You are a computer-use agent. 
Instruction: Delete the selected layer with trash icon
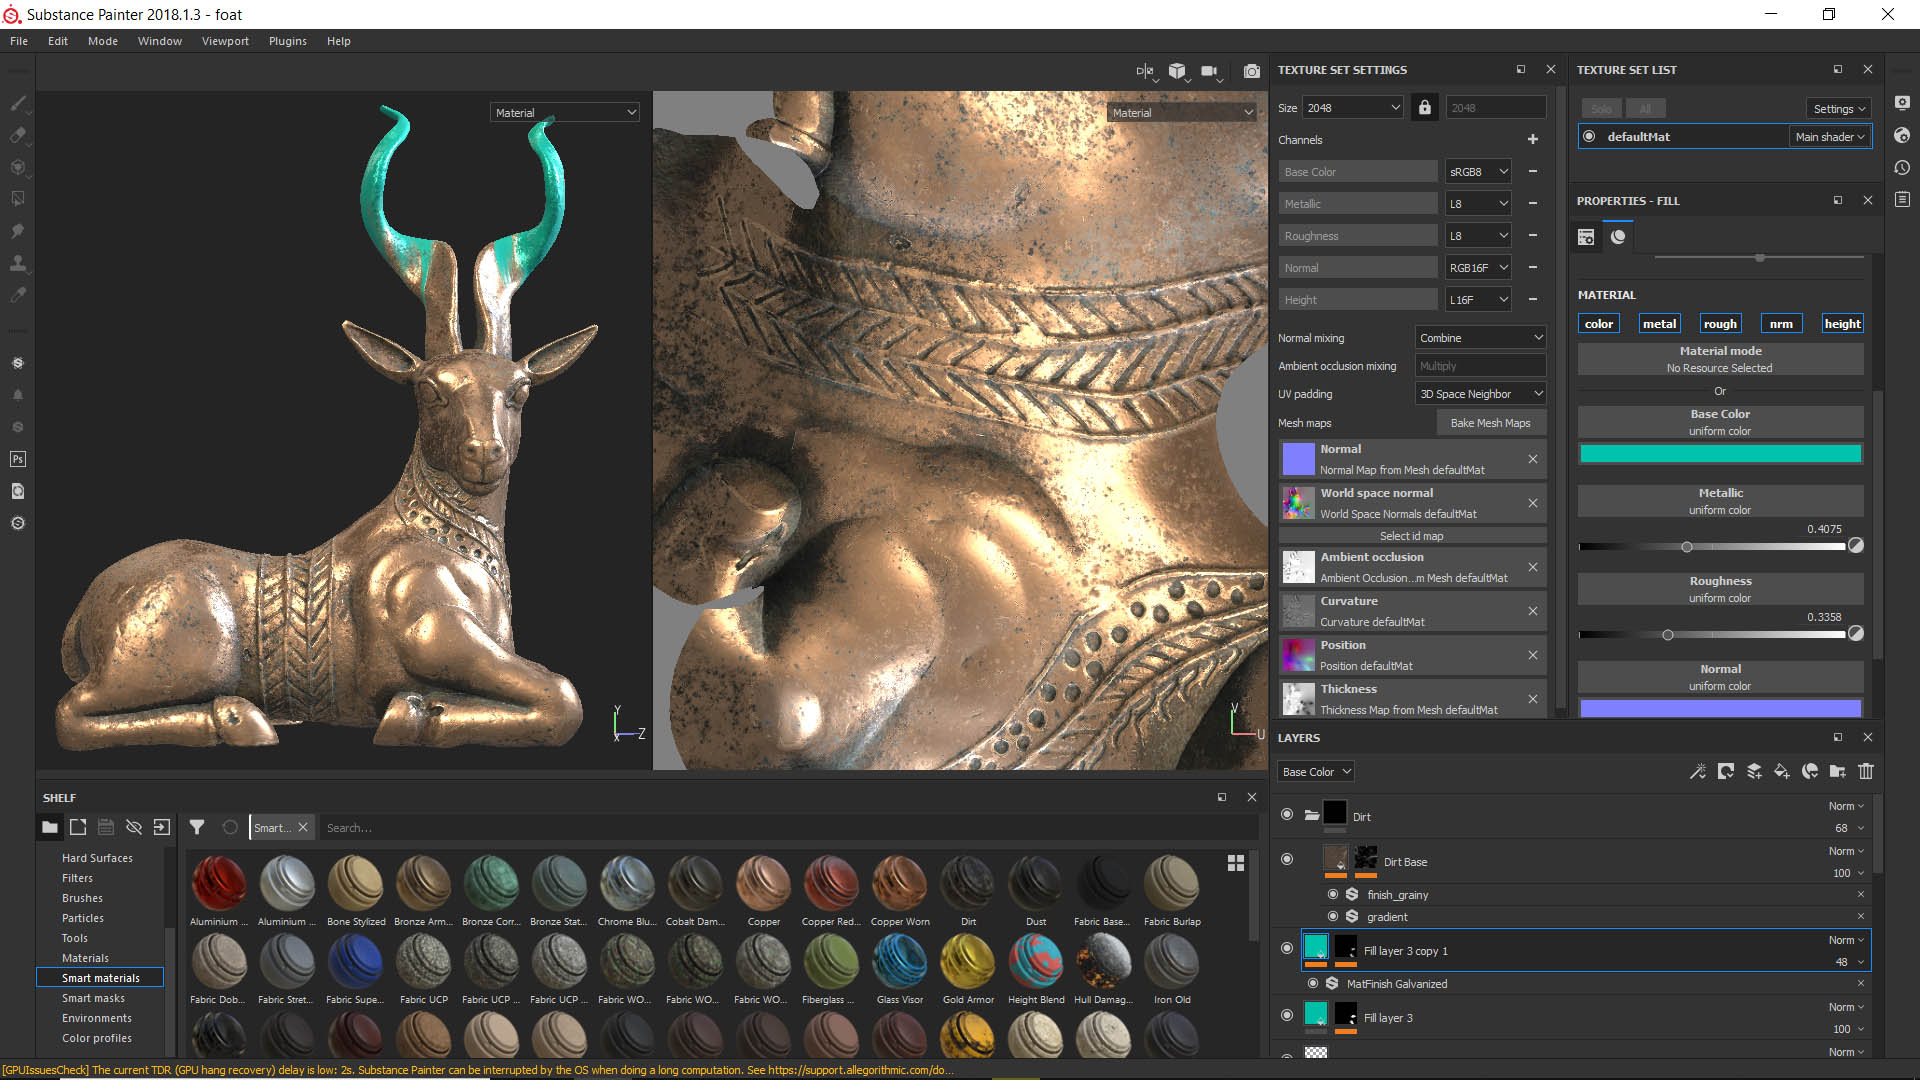pyautogui.click(x=1865, y=771)
